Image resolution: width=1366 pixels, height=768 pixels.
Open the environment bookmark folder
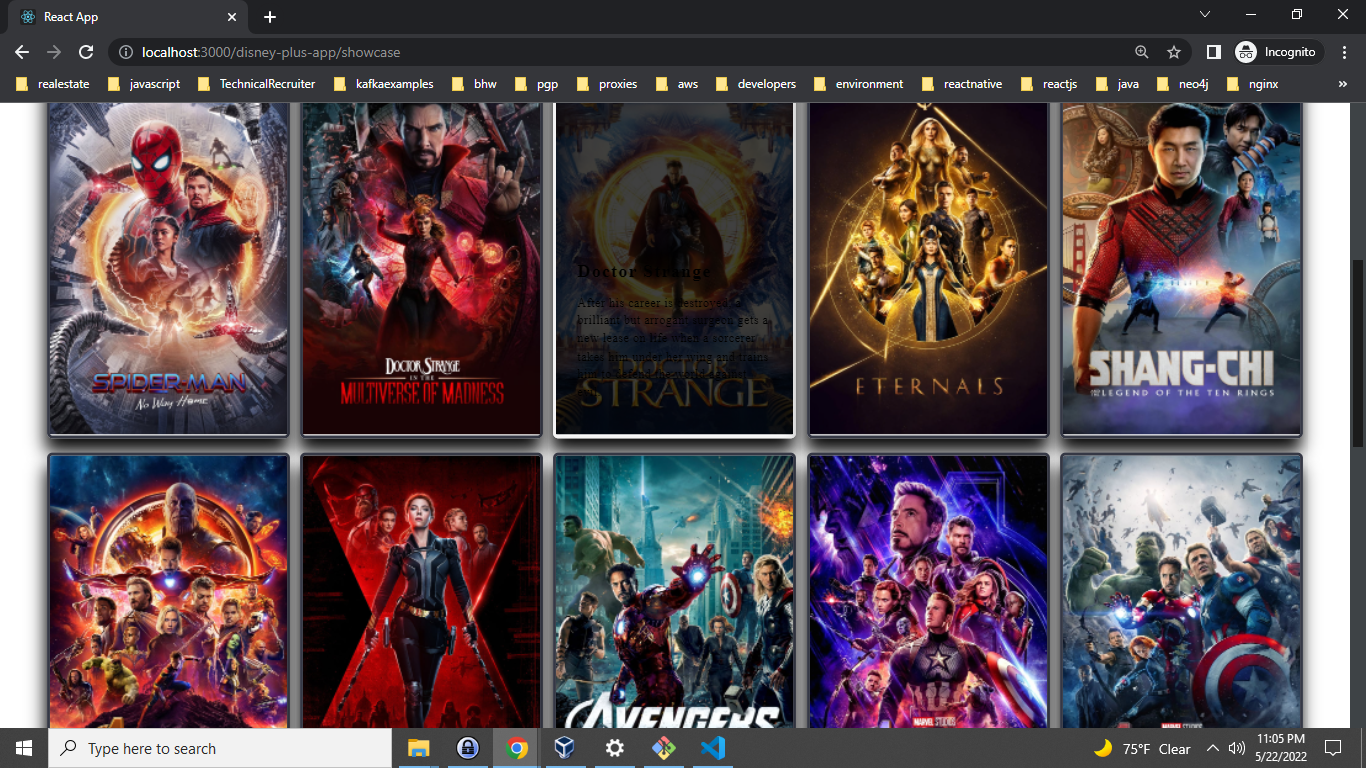tap(859, 84)
